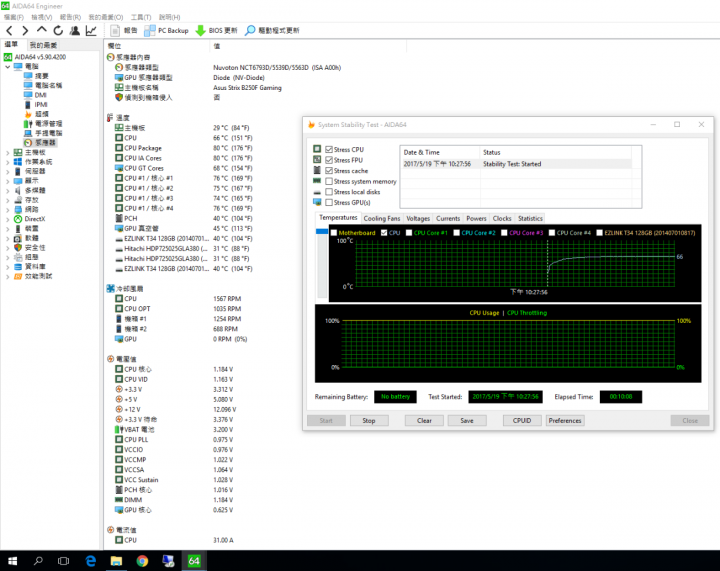Click the user/favorites person icon in toolbar
The height and width of the screenshot is (571, 720).
(x=74, y=31)
